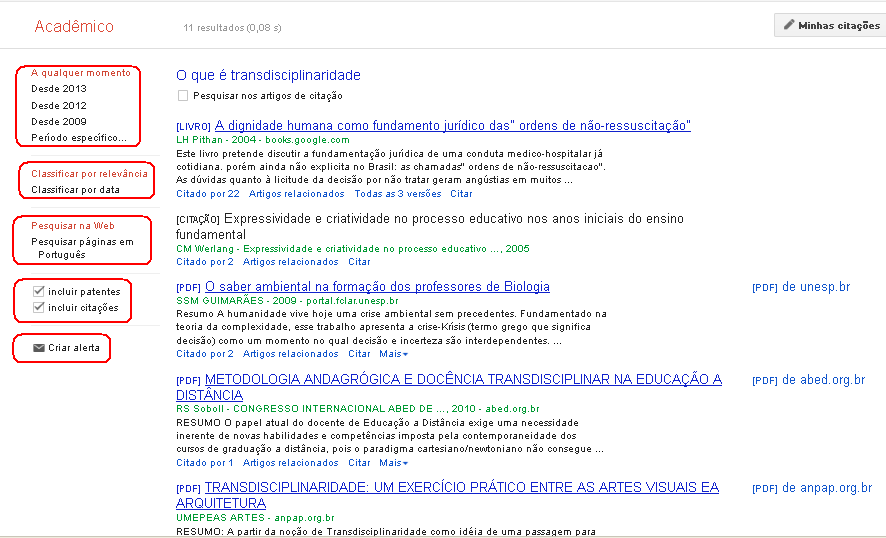
Task: Open Citado por 22 link
Action: point(208,194)
